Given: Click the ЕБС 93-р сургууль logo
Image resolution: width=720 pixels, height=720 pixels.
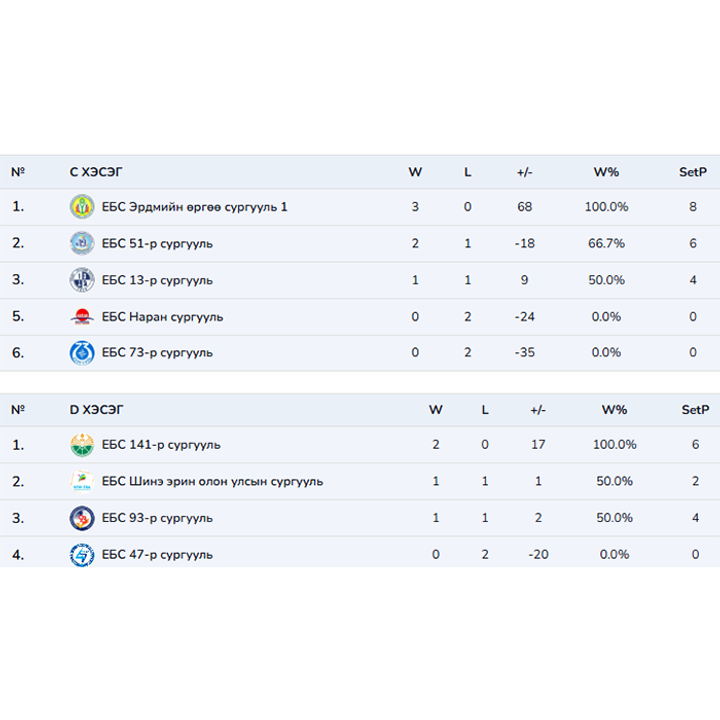Looking at the screenshot, I should click(x=81, y=518).
